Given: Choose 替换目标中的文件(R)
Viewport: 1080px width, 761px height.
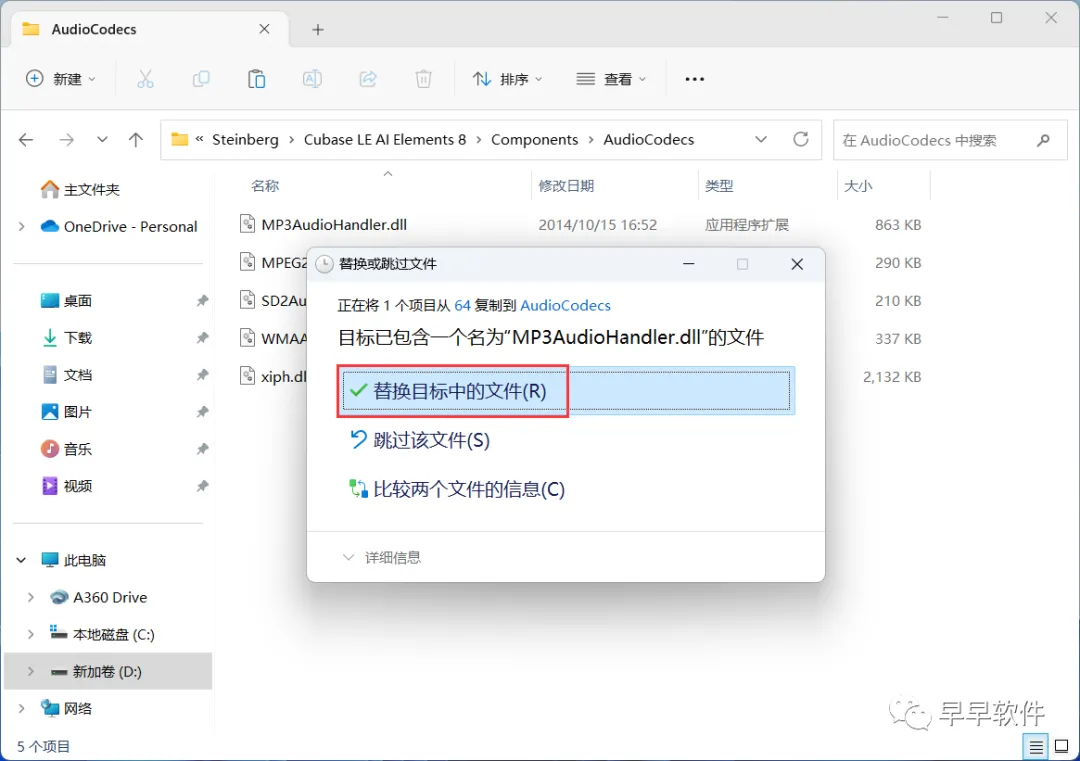Looking at the screenshot, I should [x=566, y=391].
